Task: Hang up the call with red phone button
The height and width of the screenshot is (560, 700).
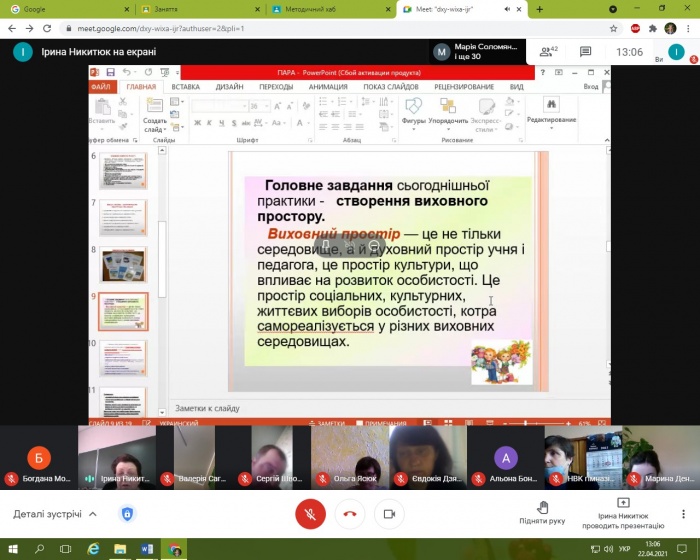Action: (x=350, y=514)
